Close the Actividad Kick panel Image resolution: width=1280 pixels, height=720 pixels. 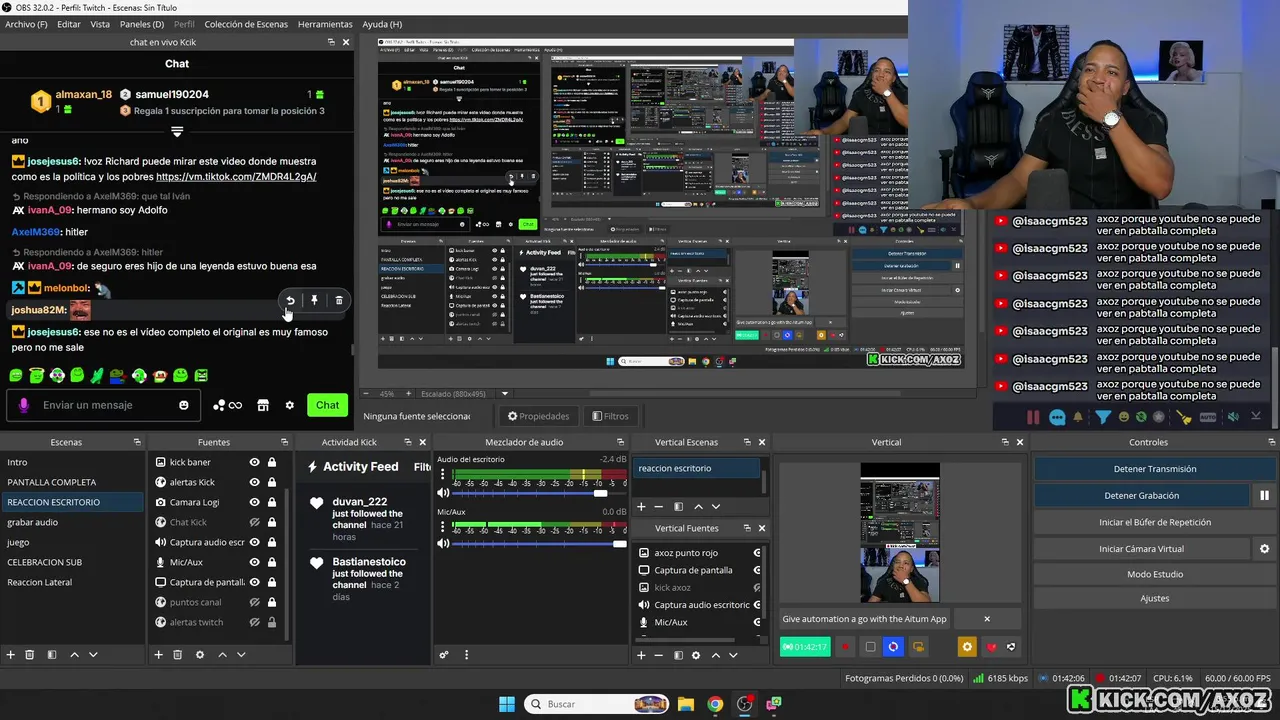pyautogui.click(x=422, y=442)
